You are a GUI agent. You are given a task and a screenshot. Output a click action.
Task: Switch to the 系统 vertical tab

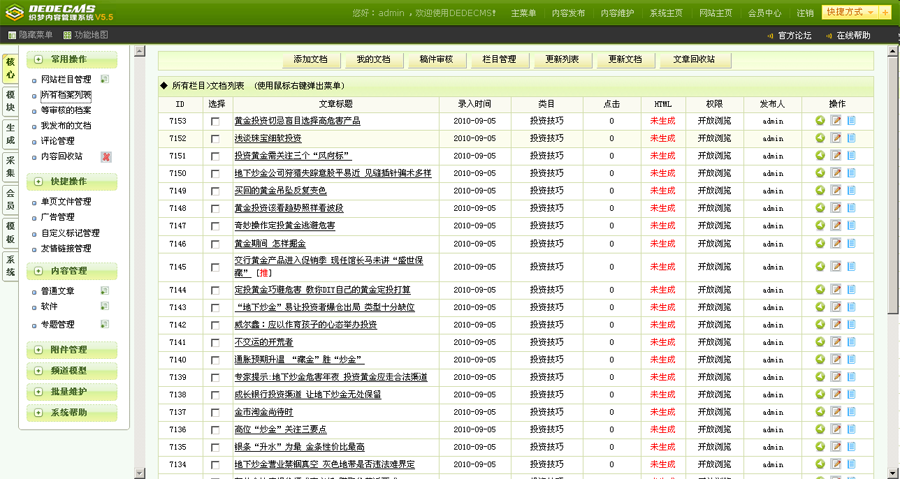coord(10,266)
